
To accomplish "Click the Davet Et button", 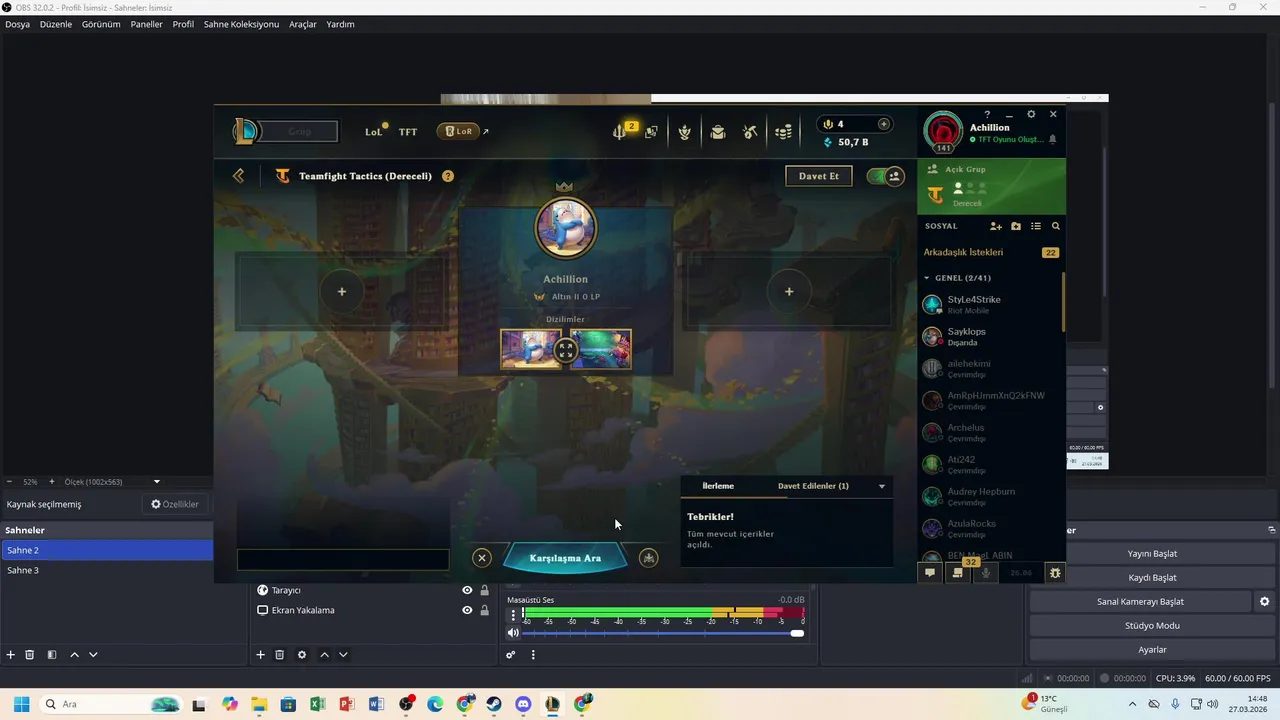I will [x=819, y=176].
